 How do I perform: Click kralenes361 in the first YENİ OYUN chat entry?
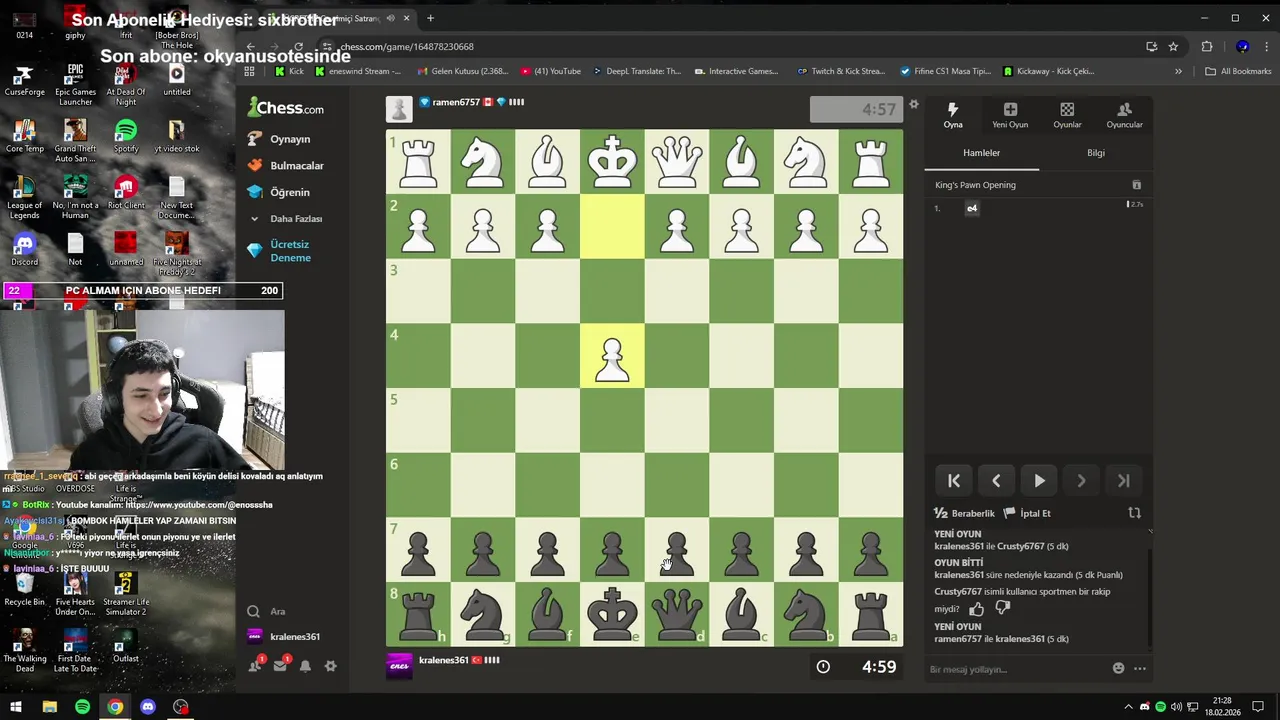click(x=960, y=546)
